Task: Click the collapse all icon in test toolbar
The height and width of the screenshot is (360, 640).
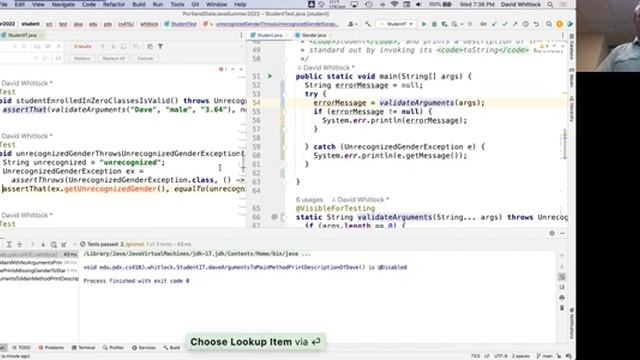Action: click(x=19, y=244)
